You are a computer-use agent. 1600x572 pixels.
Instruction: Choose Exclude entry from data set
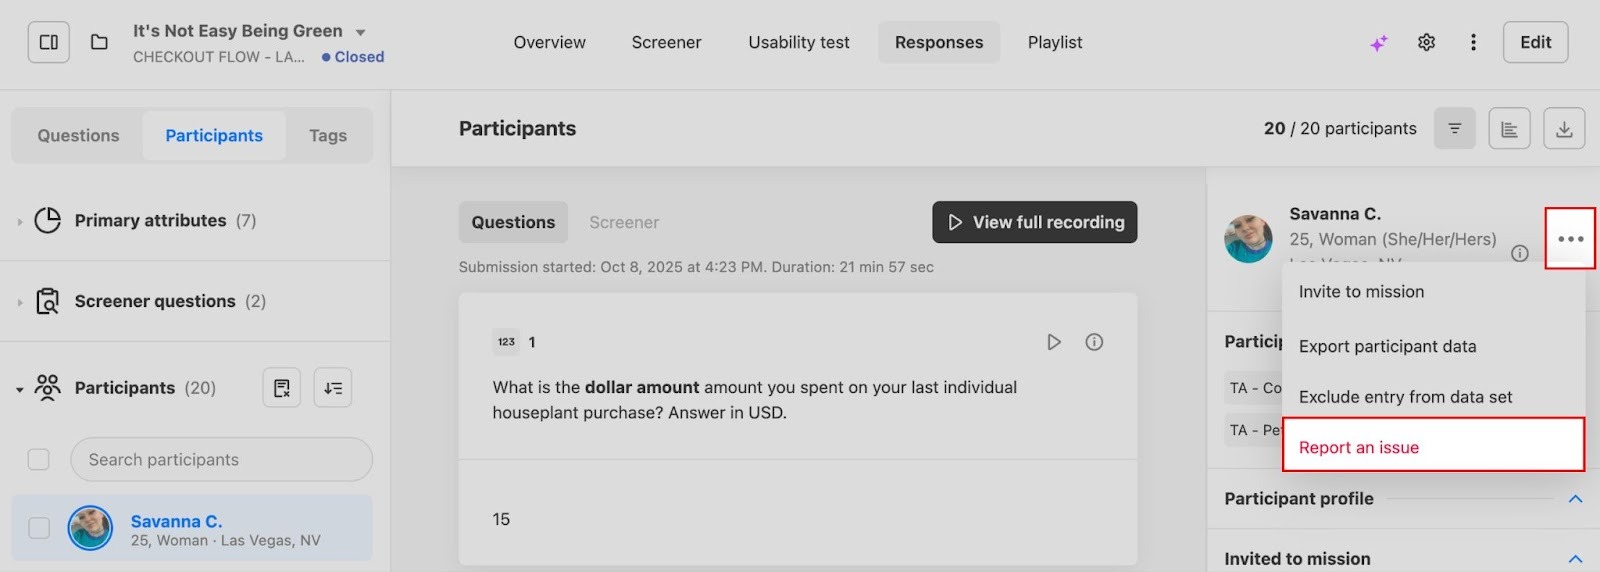(1405, 397)
